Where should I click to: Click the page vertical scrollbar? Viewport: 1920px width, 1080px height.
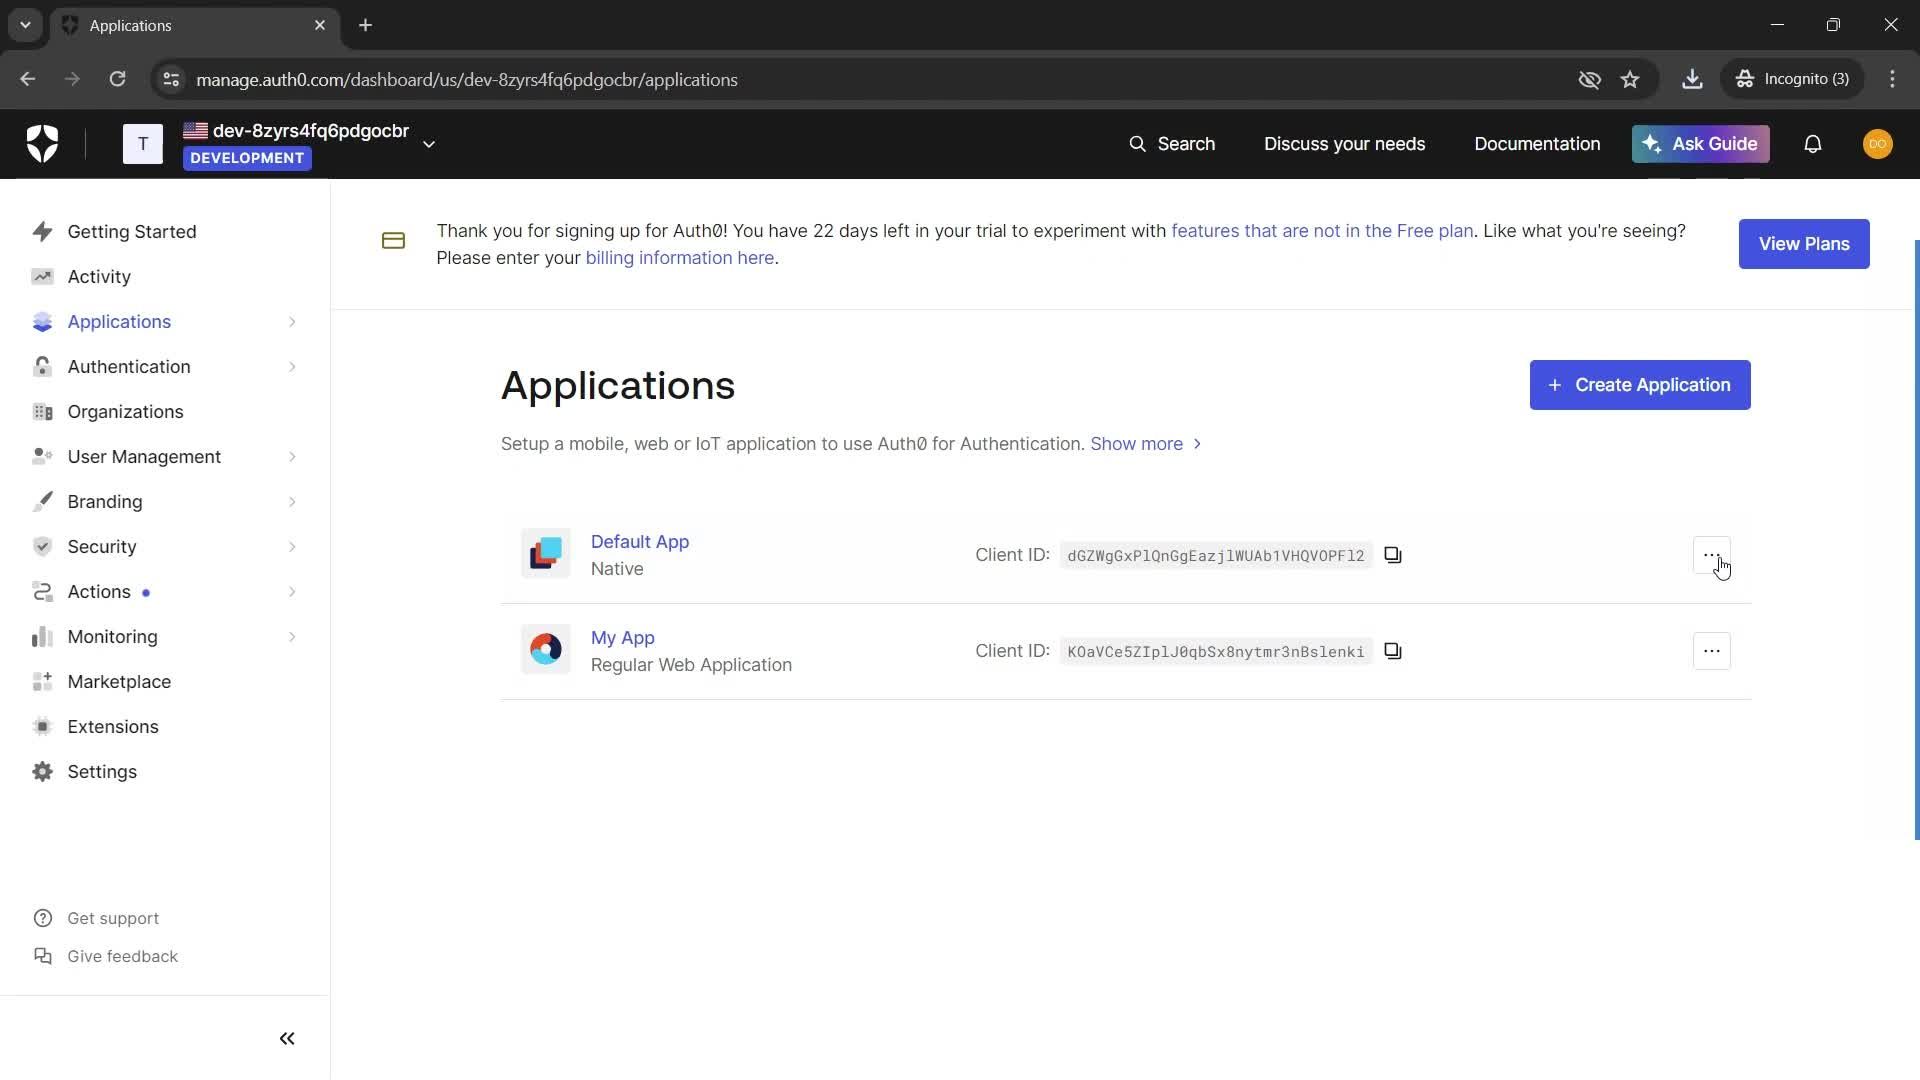pos(1916,540)
